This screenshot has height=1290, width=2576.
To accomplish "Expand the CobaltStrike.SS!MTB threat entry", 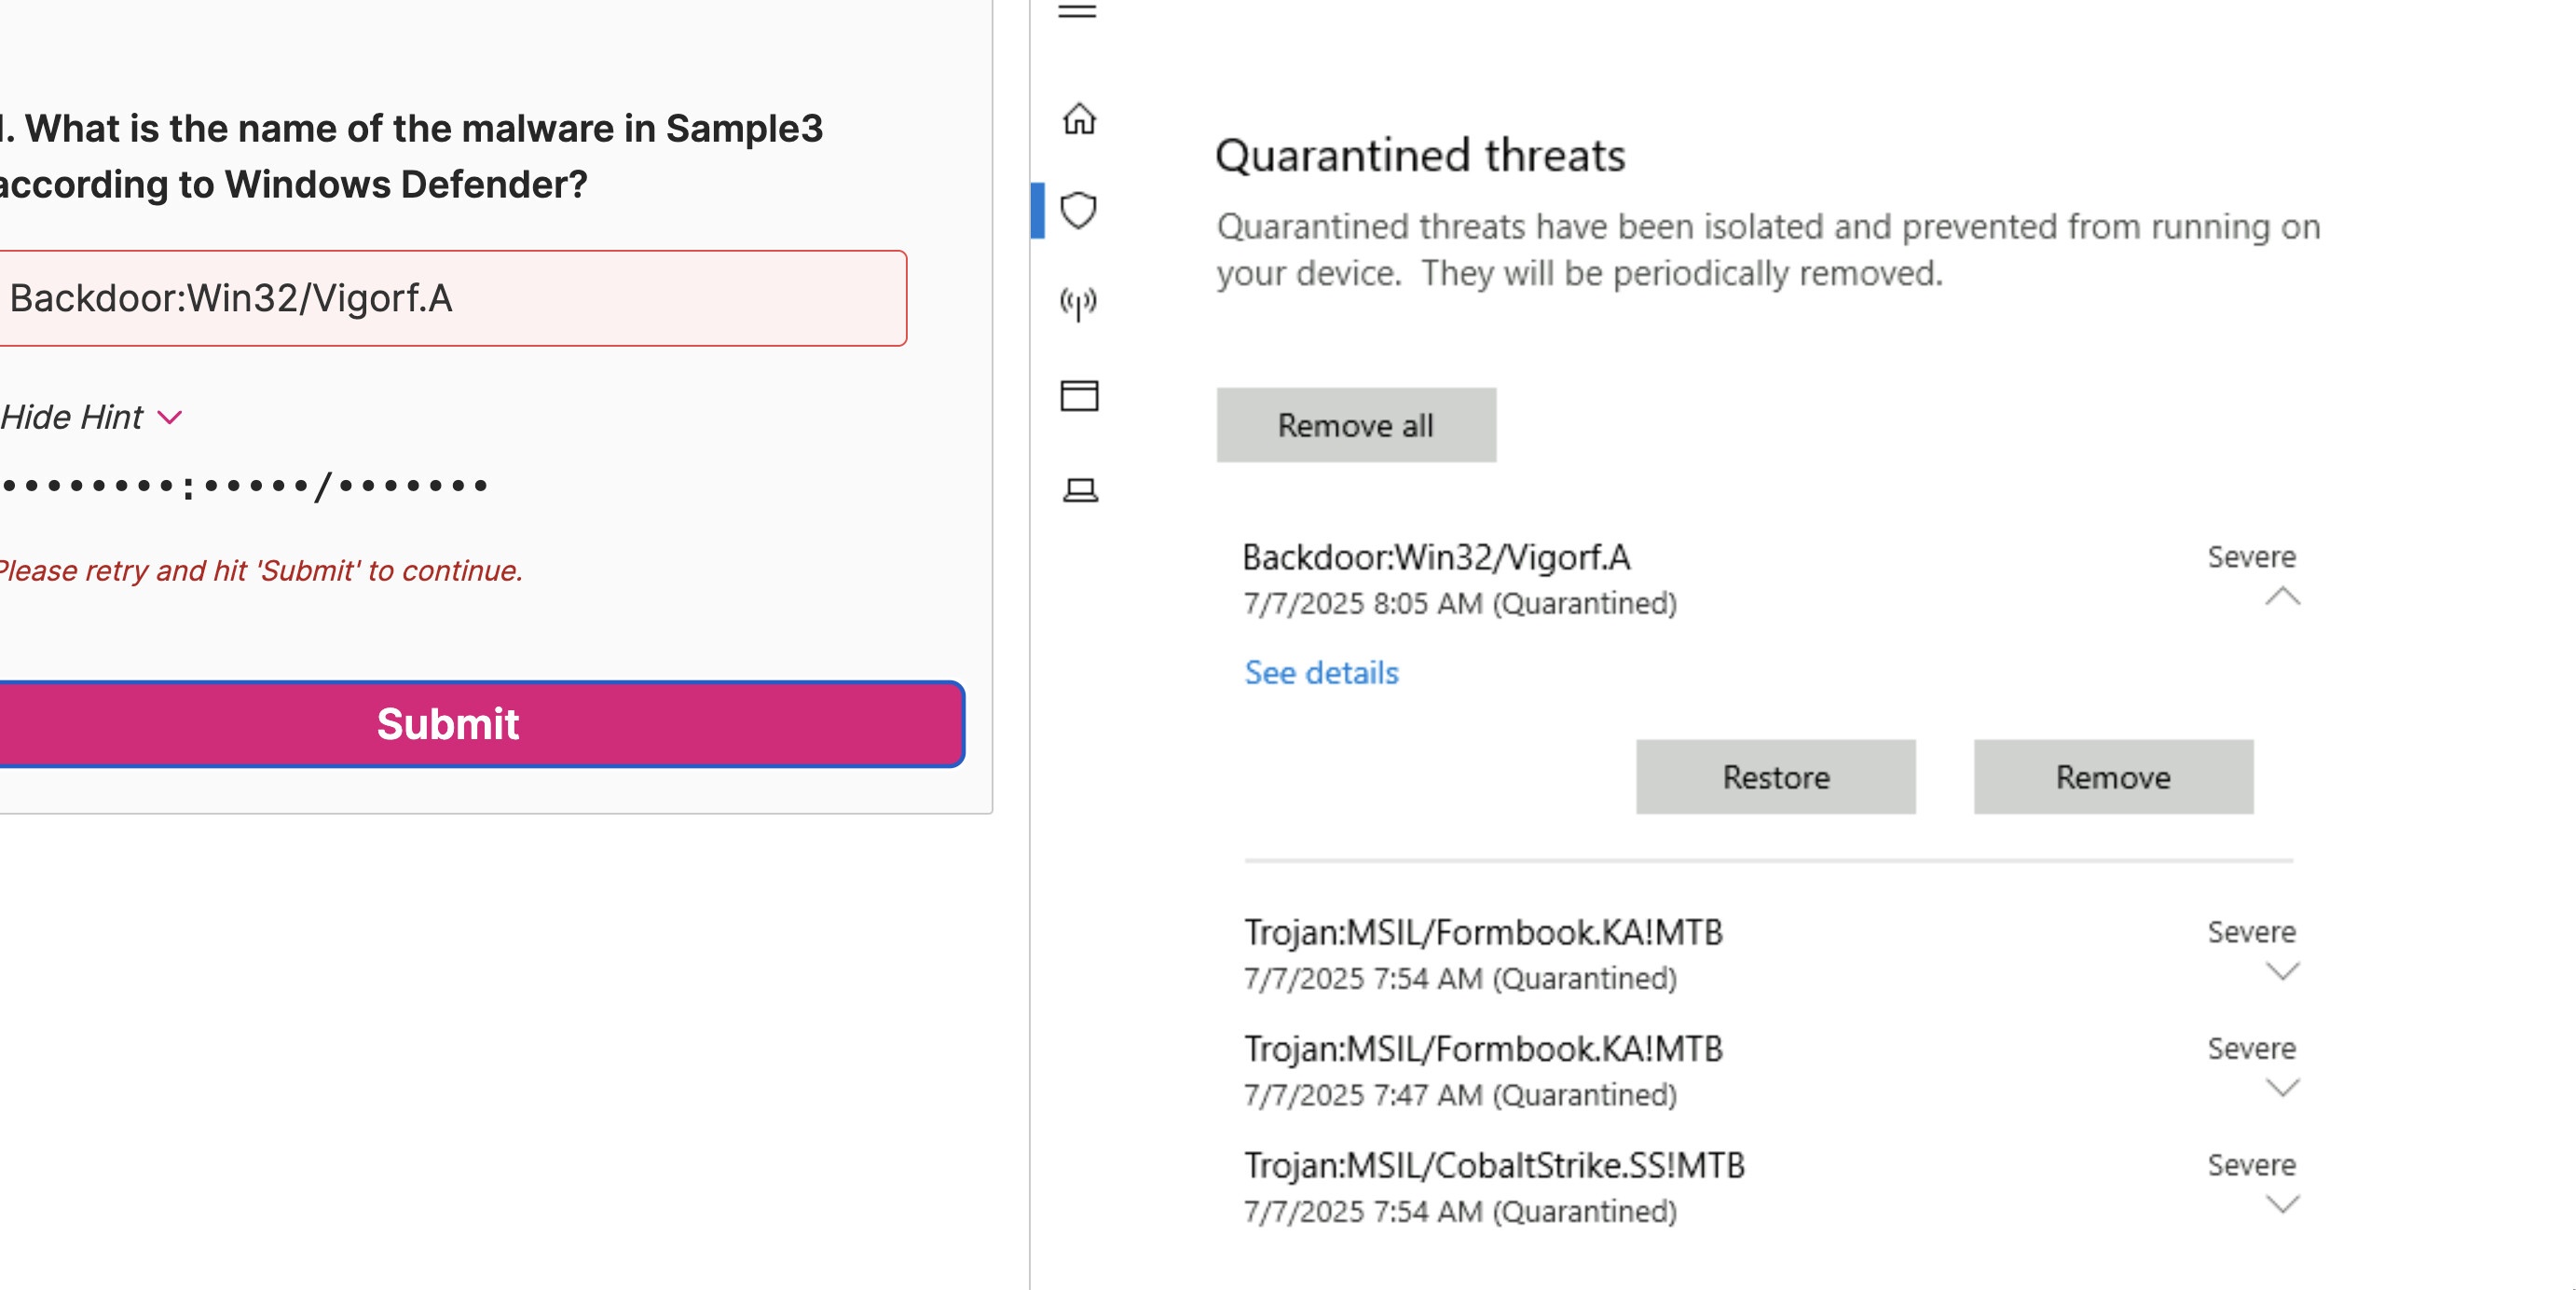I will (2281, 1204).
